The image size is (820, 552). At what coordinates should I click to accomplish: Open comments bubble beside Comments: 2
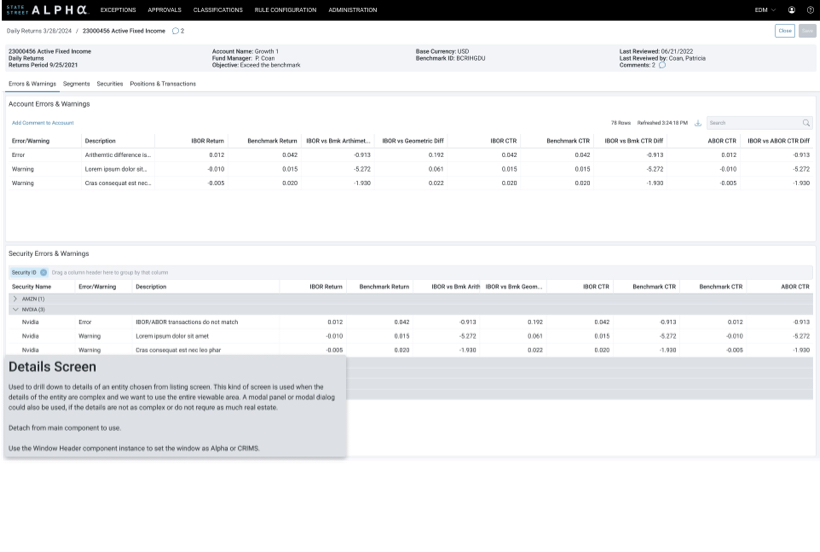(x=662, y=65)
